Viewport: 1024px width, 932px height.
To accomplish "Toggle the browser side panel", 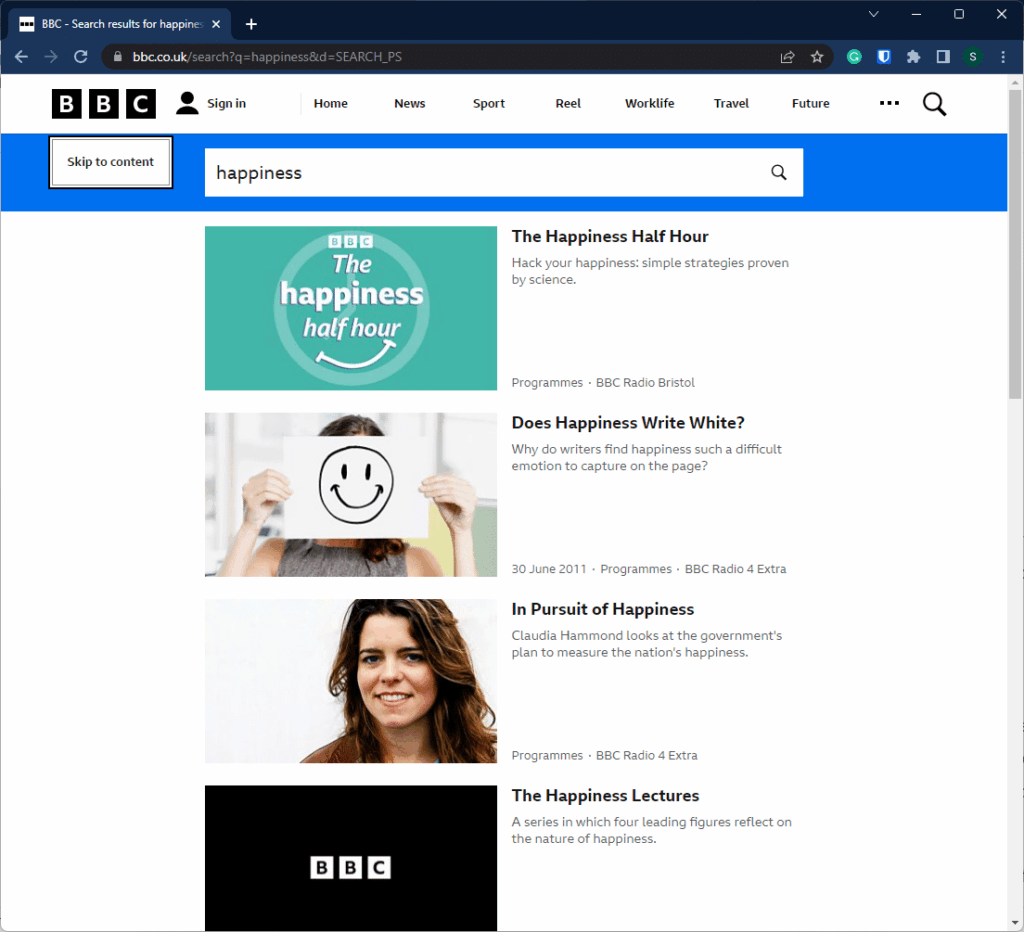I will point(943,57).
